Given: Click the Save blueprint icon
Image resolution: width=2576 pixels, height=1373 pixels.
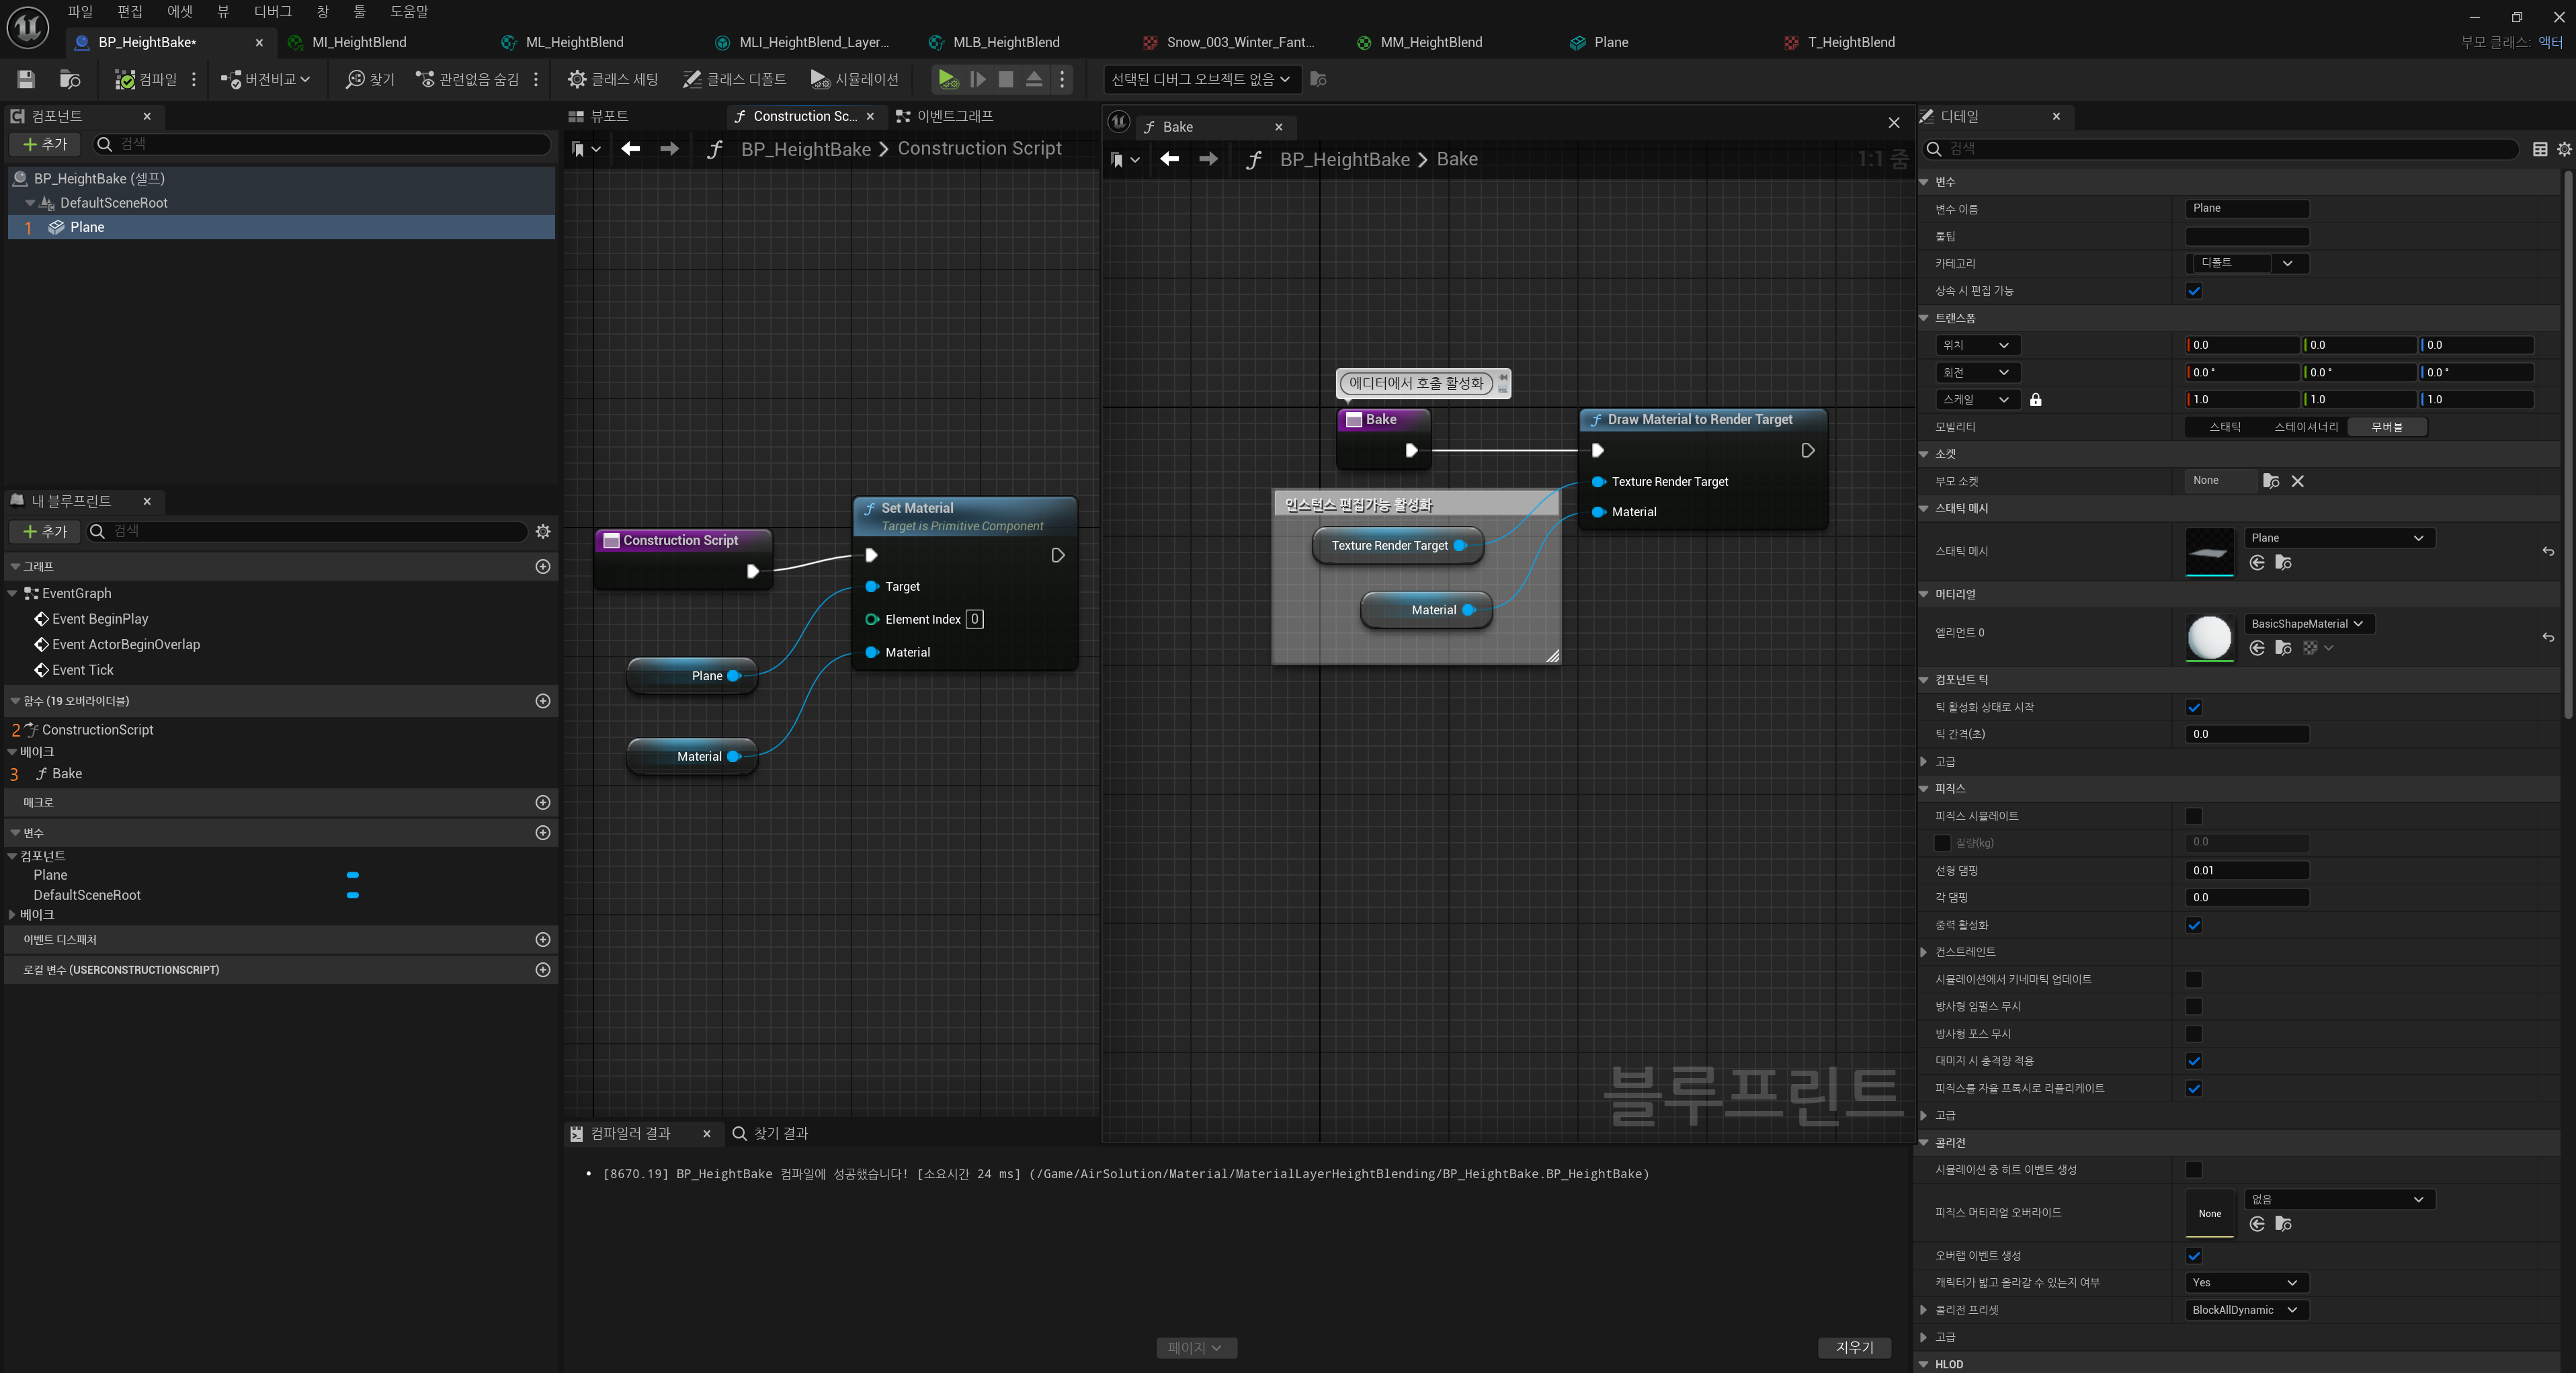Looking at the screenshot, I should pos(26,79).
